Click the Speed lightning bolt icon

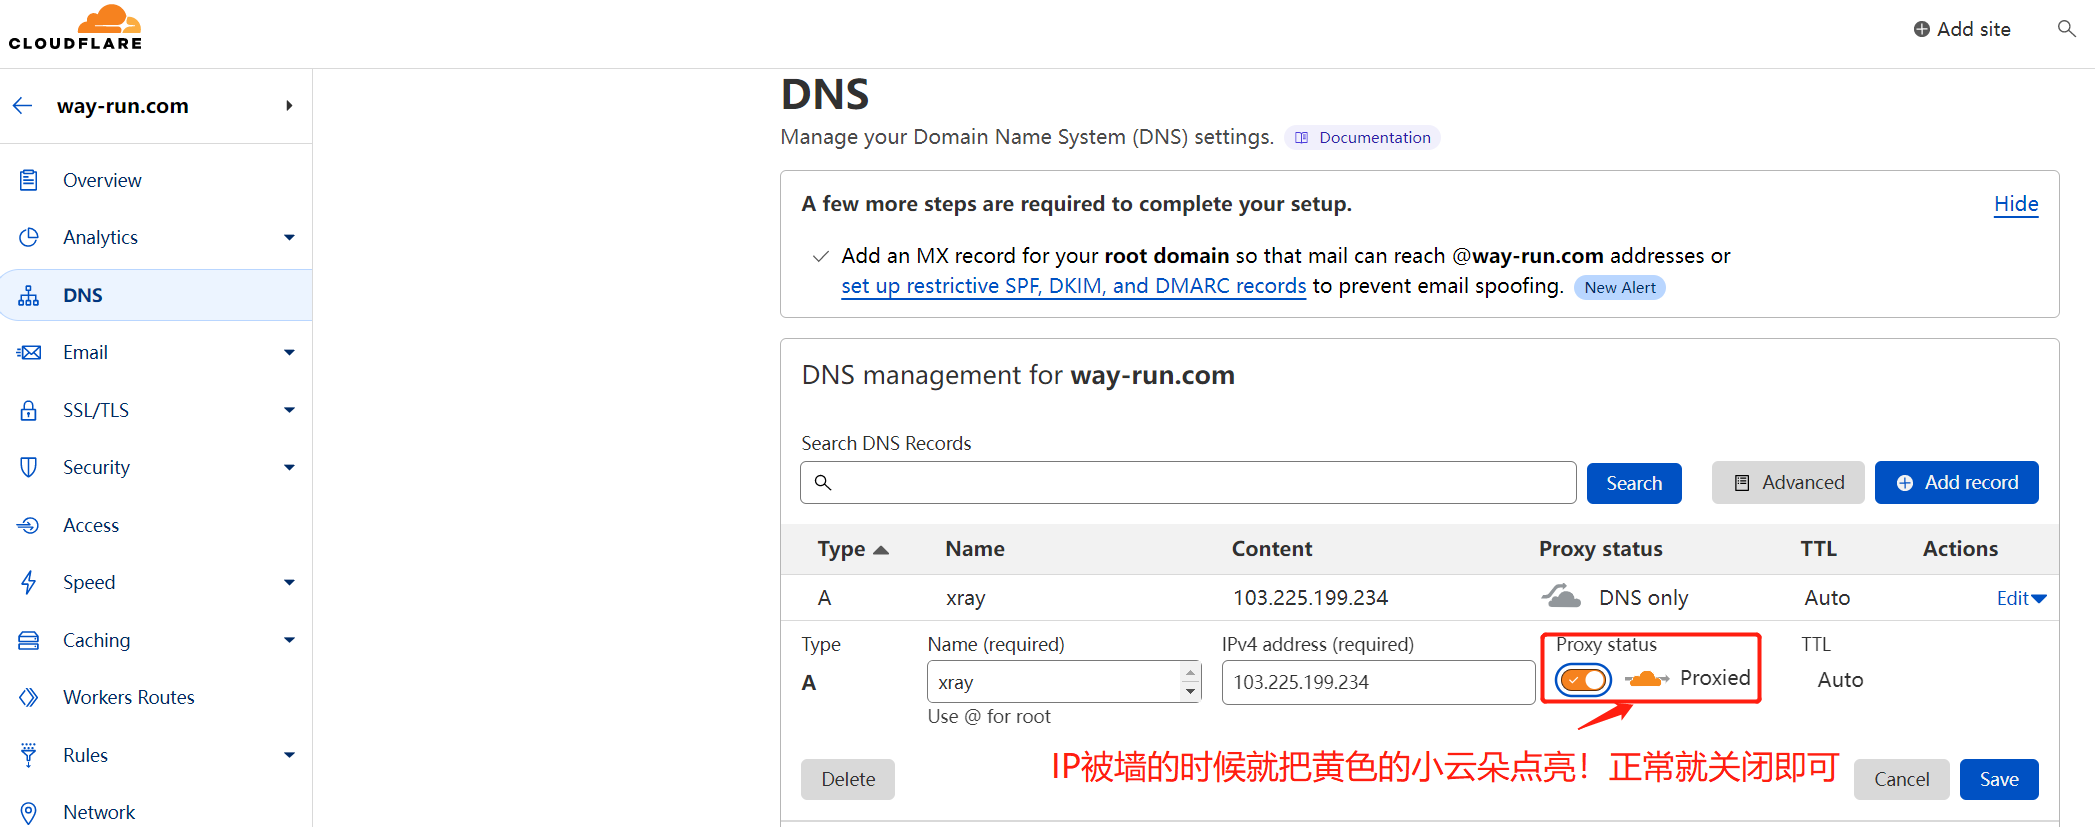pyautogui.click(x=29, y=582)
